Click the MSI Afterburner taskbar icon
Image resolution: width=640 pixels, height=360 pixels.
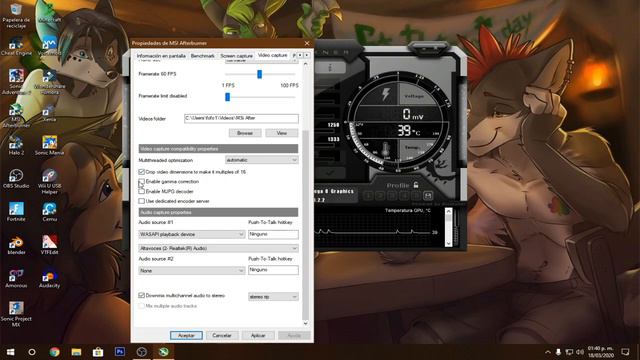[x=164, y=352]
